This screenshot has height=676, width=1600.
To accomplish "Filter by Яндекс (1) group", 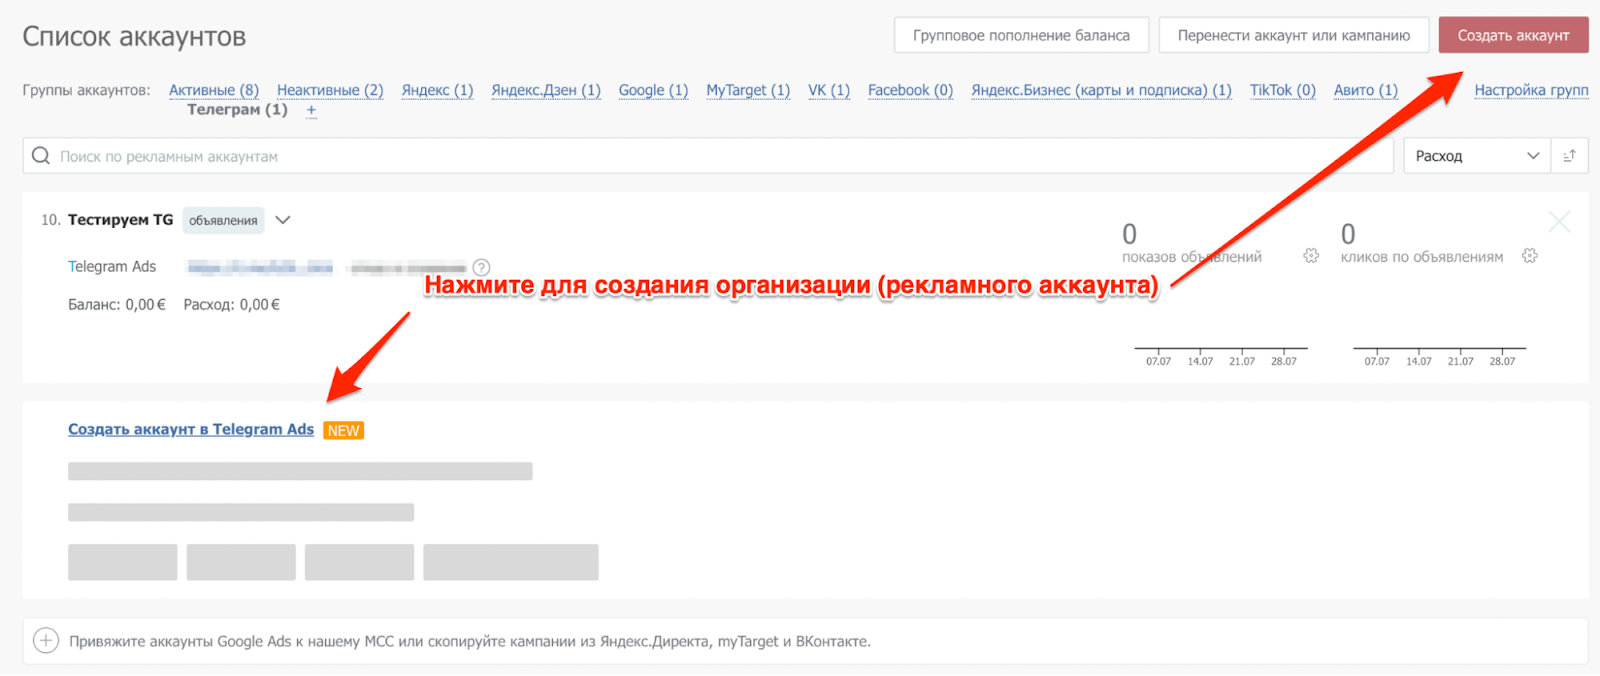I will pyautogui.click(x=437, y=90).
